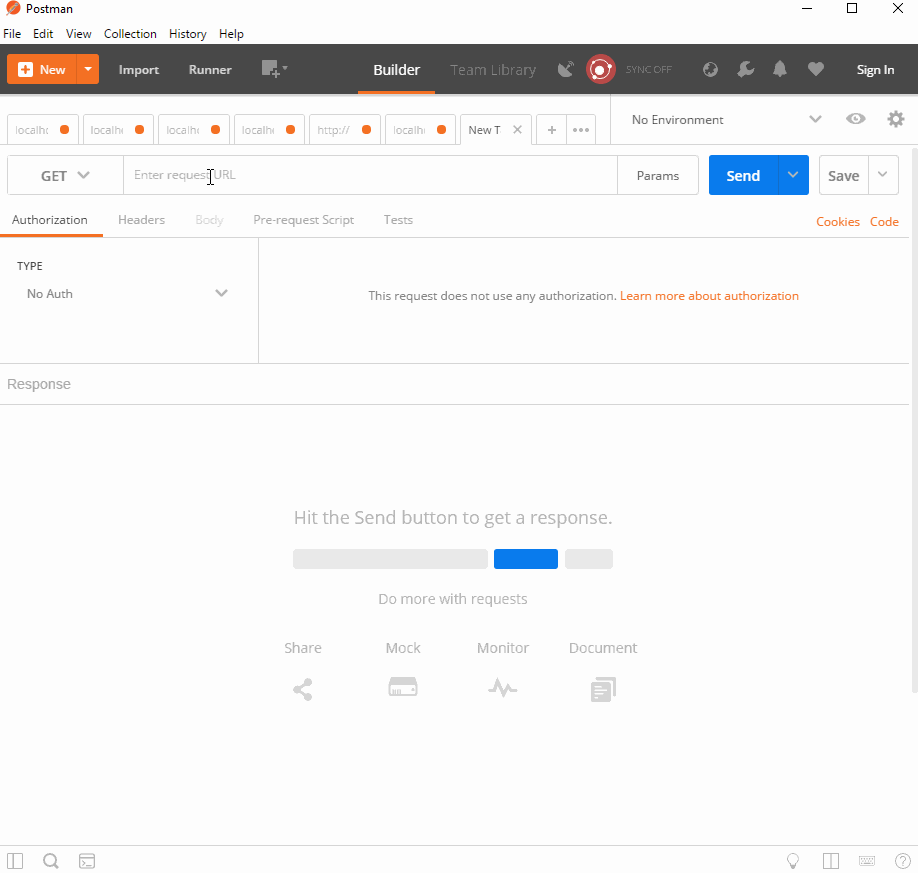Open the GET method dropdown
The width and height of the screenshot is (918, 873).
[x=65, y=175]
